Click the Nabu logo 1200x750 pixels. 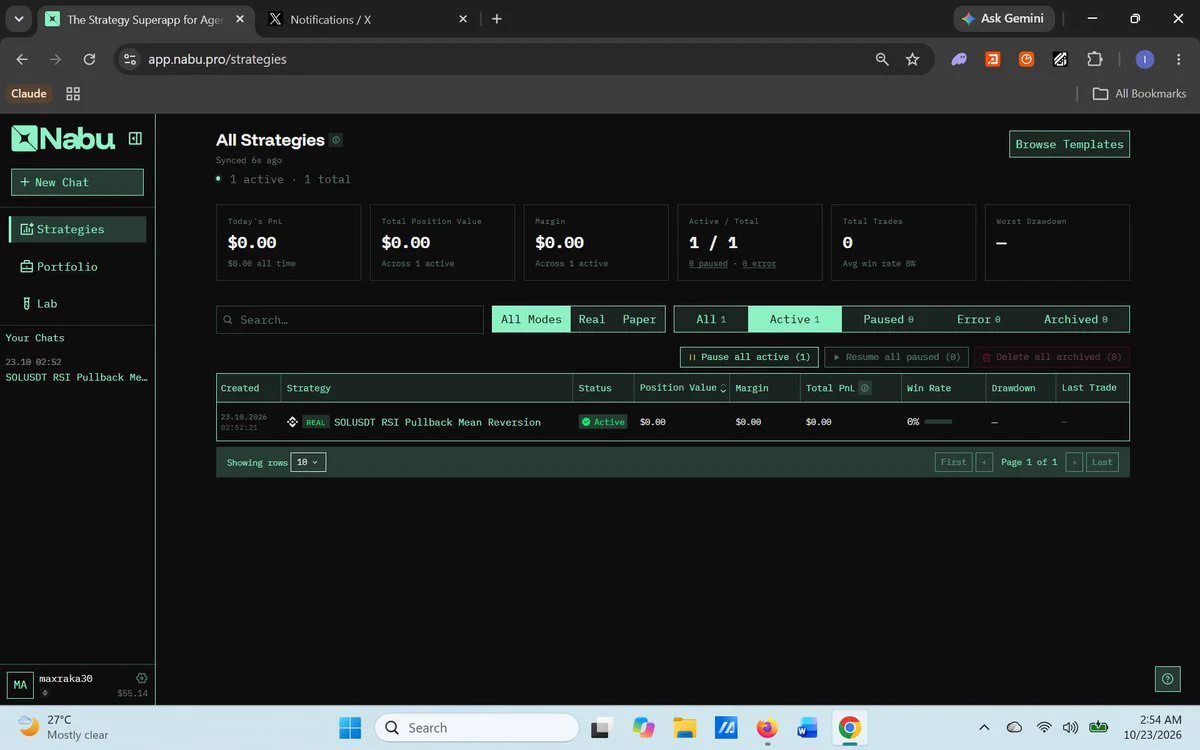pyautogui.click(x=63, y=139)
